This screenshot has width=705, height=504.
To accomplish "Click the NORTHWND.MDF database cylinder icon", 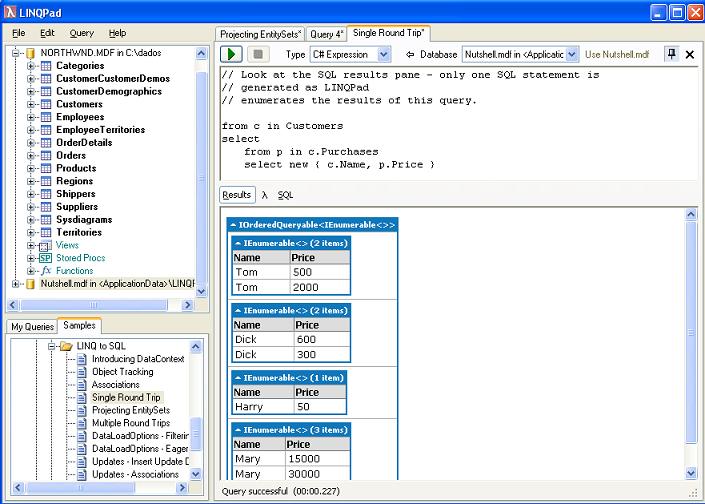I will 30,53.
